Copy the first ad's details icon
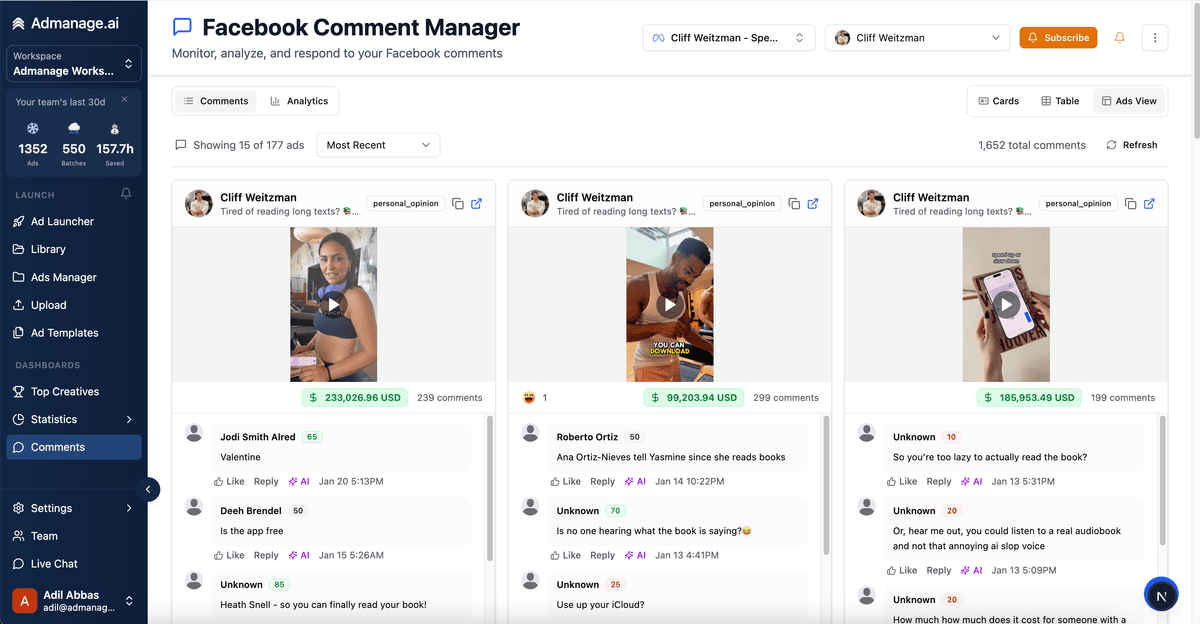Image resolution: width=1200 pixels, height=624 pixels. pyautogui.click(x=458, y=203)
